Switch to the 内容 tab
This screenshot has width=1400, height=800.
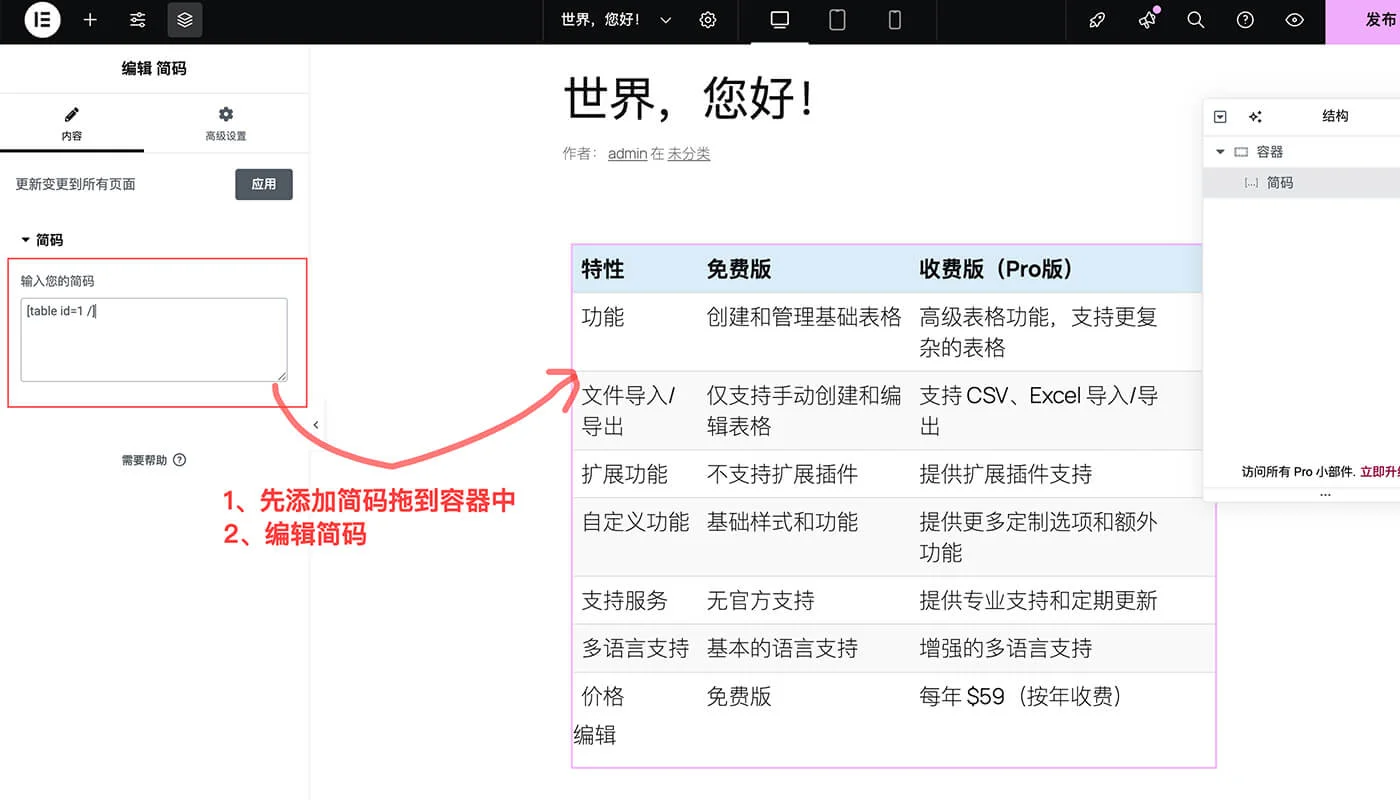pos(73,122)
